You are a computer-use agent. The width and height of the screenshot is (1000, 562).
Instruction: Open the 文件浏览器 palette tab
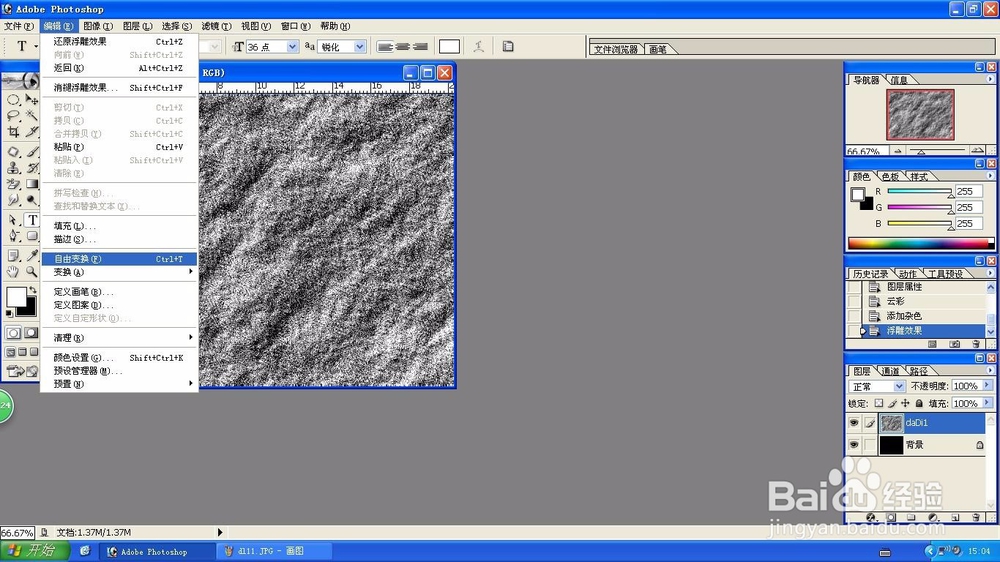point(616,49)
